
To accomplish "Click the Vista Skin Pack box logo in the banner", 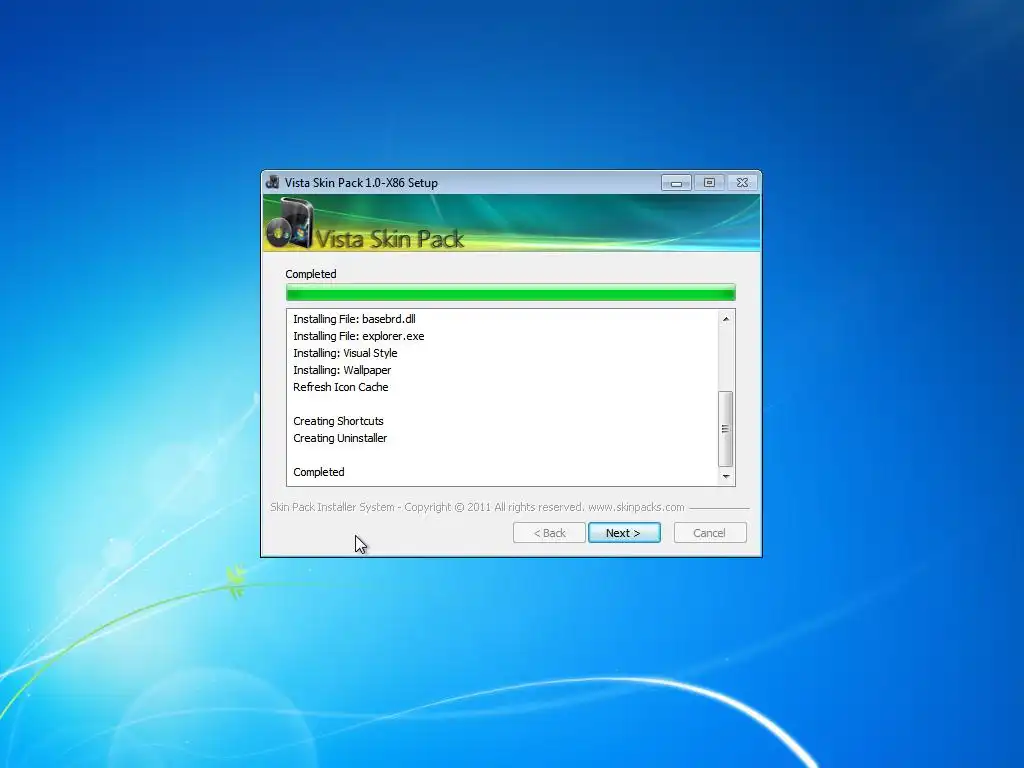I will pos(290,224).
